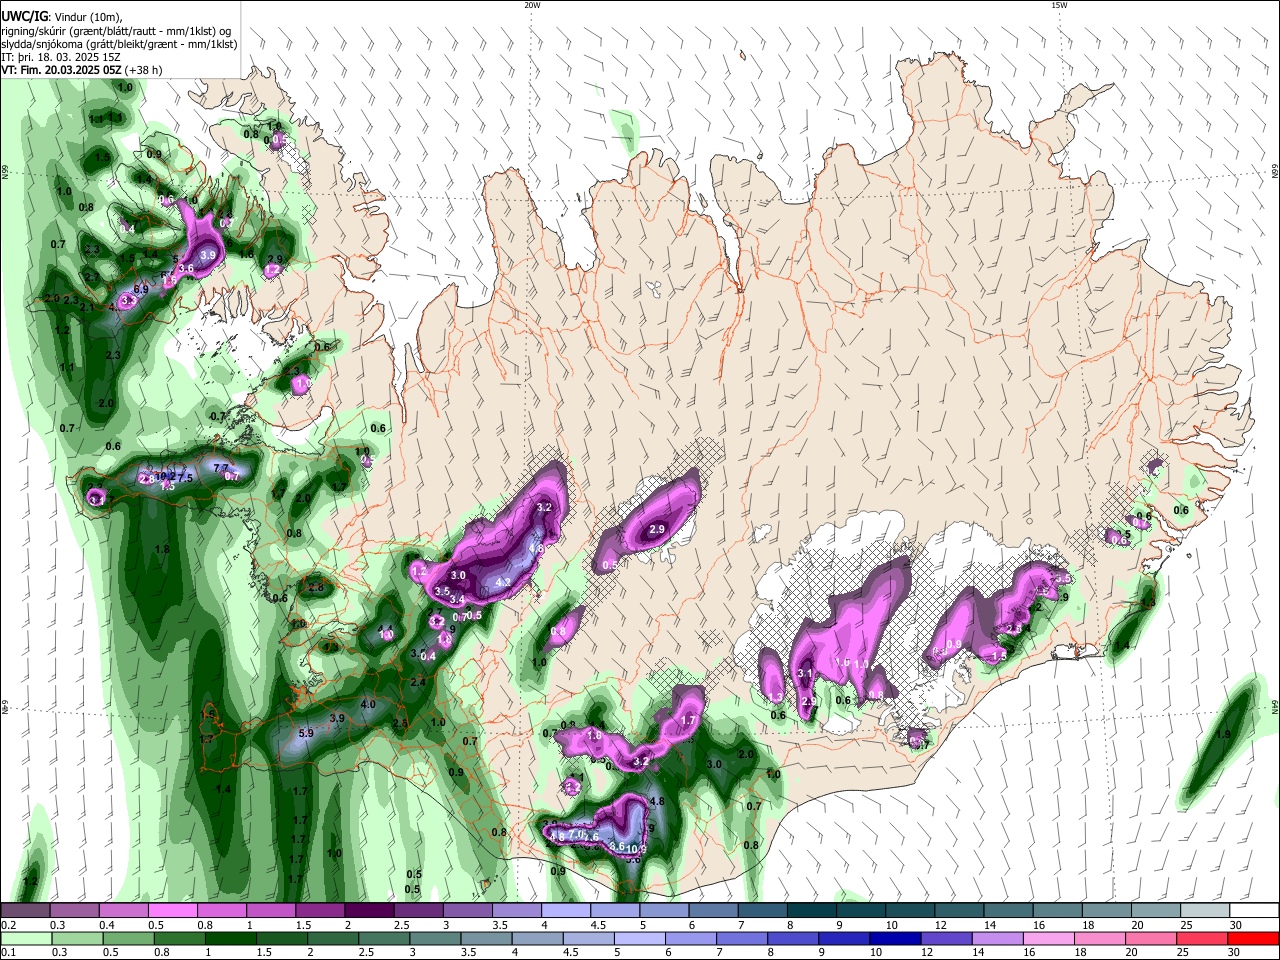This screenshot has height=960, width=1280.
Task: Select the light periwinkle 4 snow legend swatch
Action: click(565, 911)
